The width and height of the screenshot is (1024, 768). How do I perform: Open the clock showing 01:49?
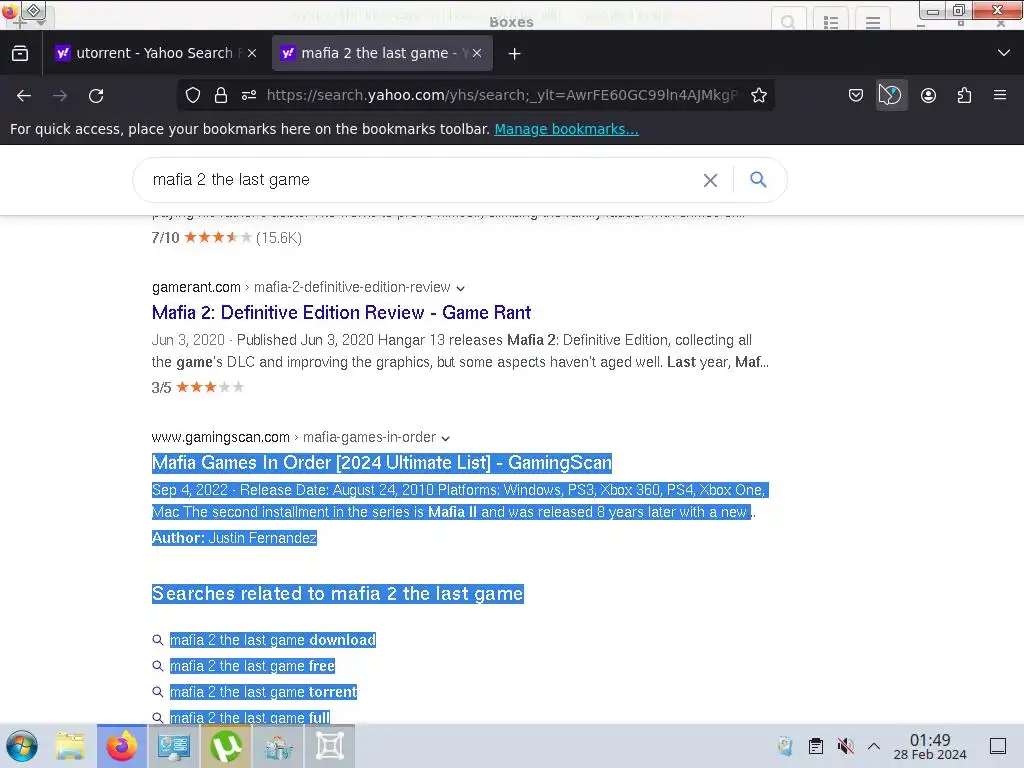click(x=930, y=746)
